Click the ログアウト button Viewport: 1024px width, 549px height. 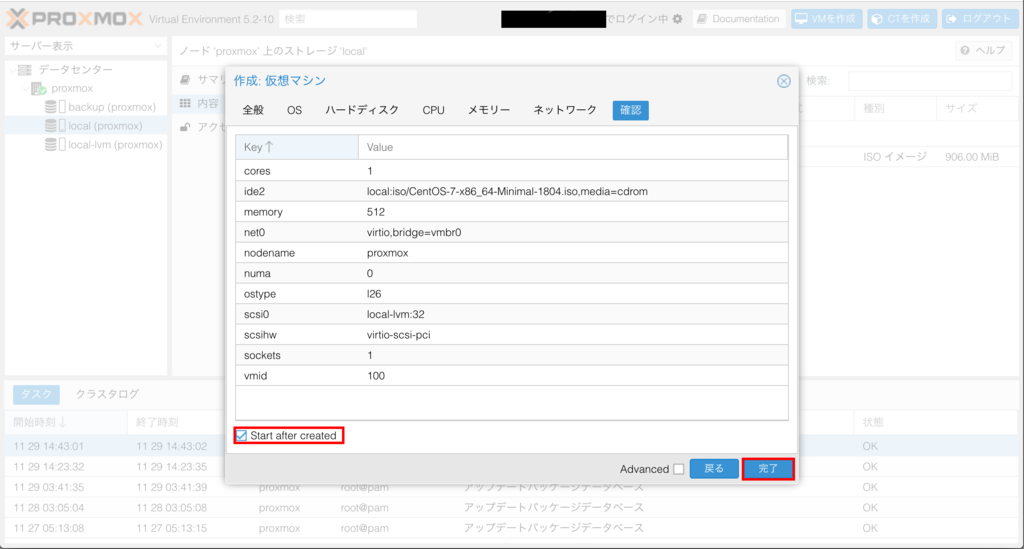point(980,19)
